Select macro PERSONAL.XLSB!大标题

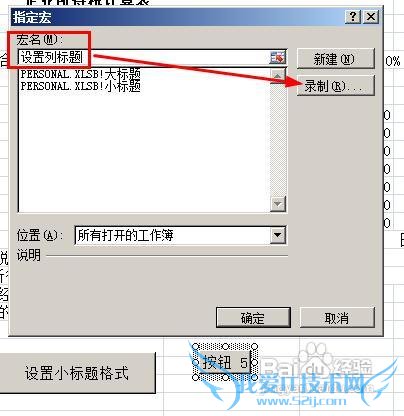[80, 74]
